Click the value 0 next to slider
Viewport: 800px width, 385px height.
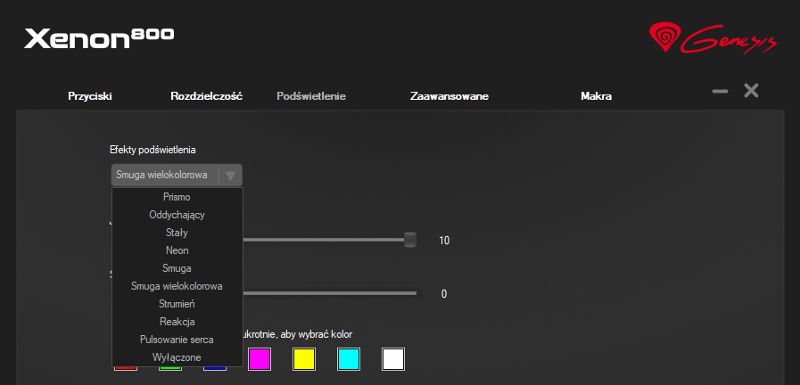pos(444,294)
